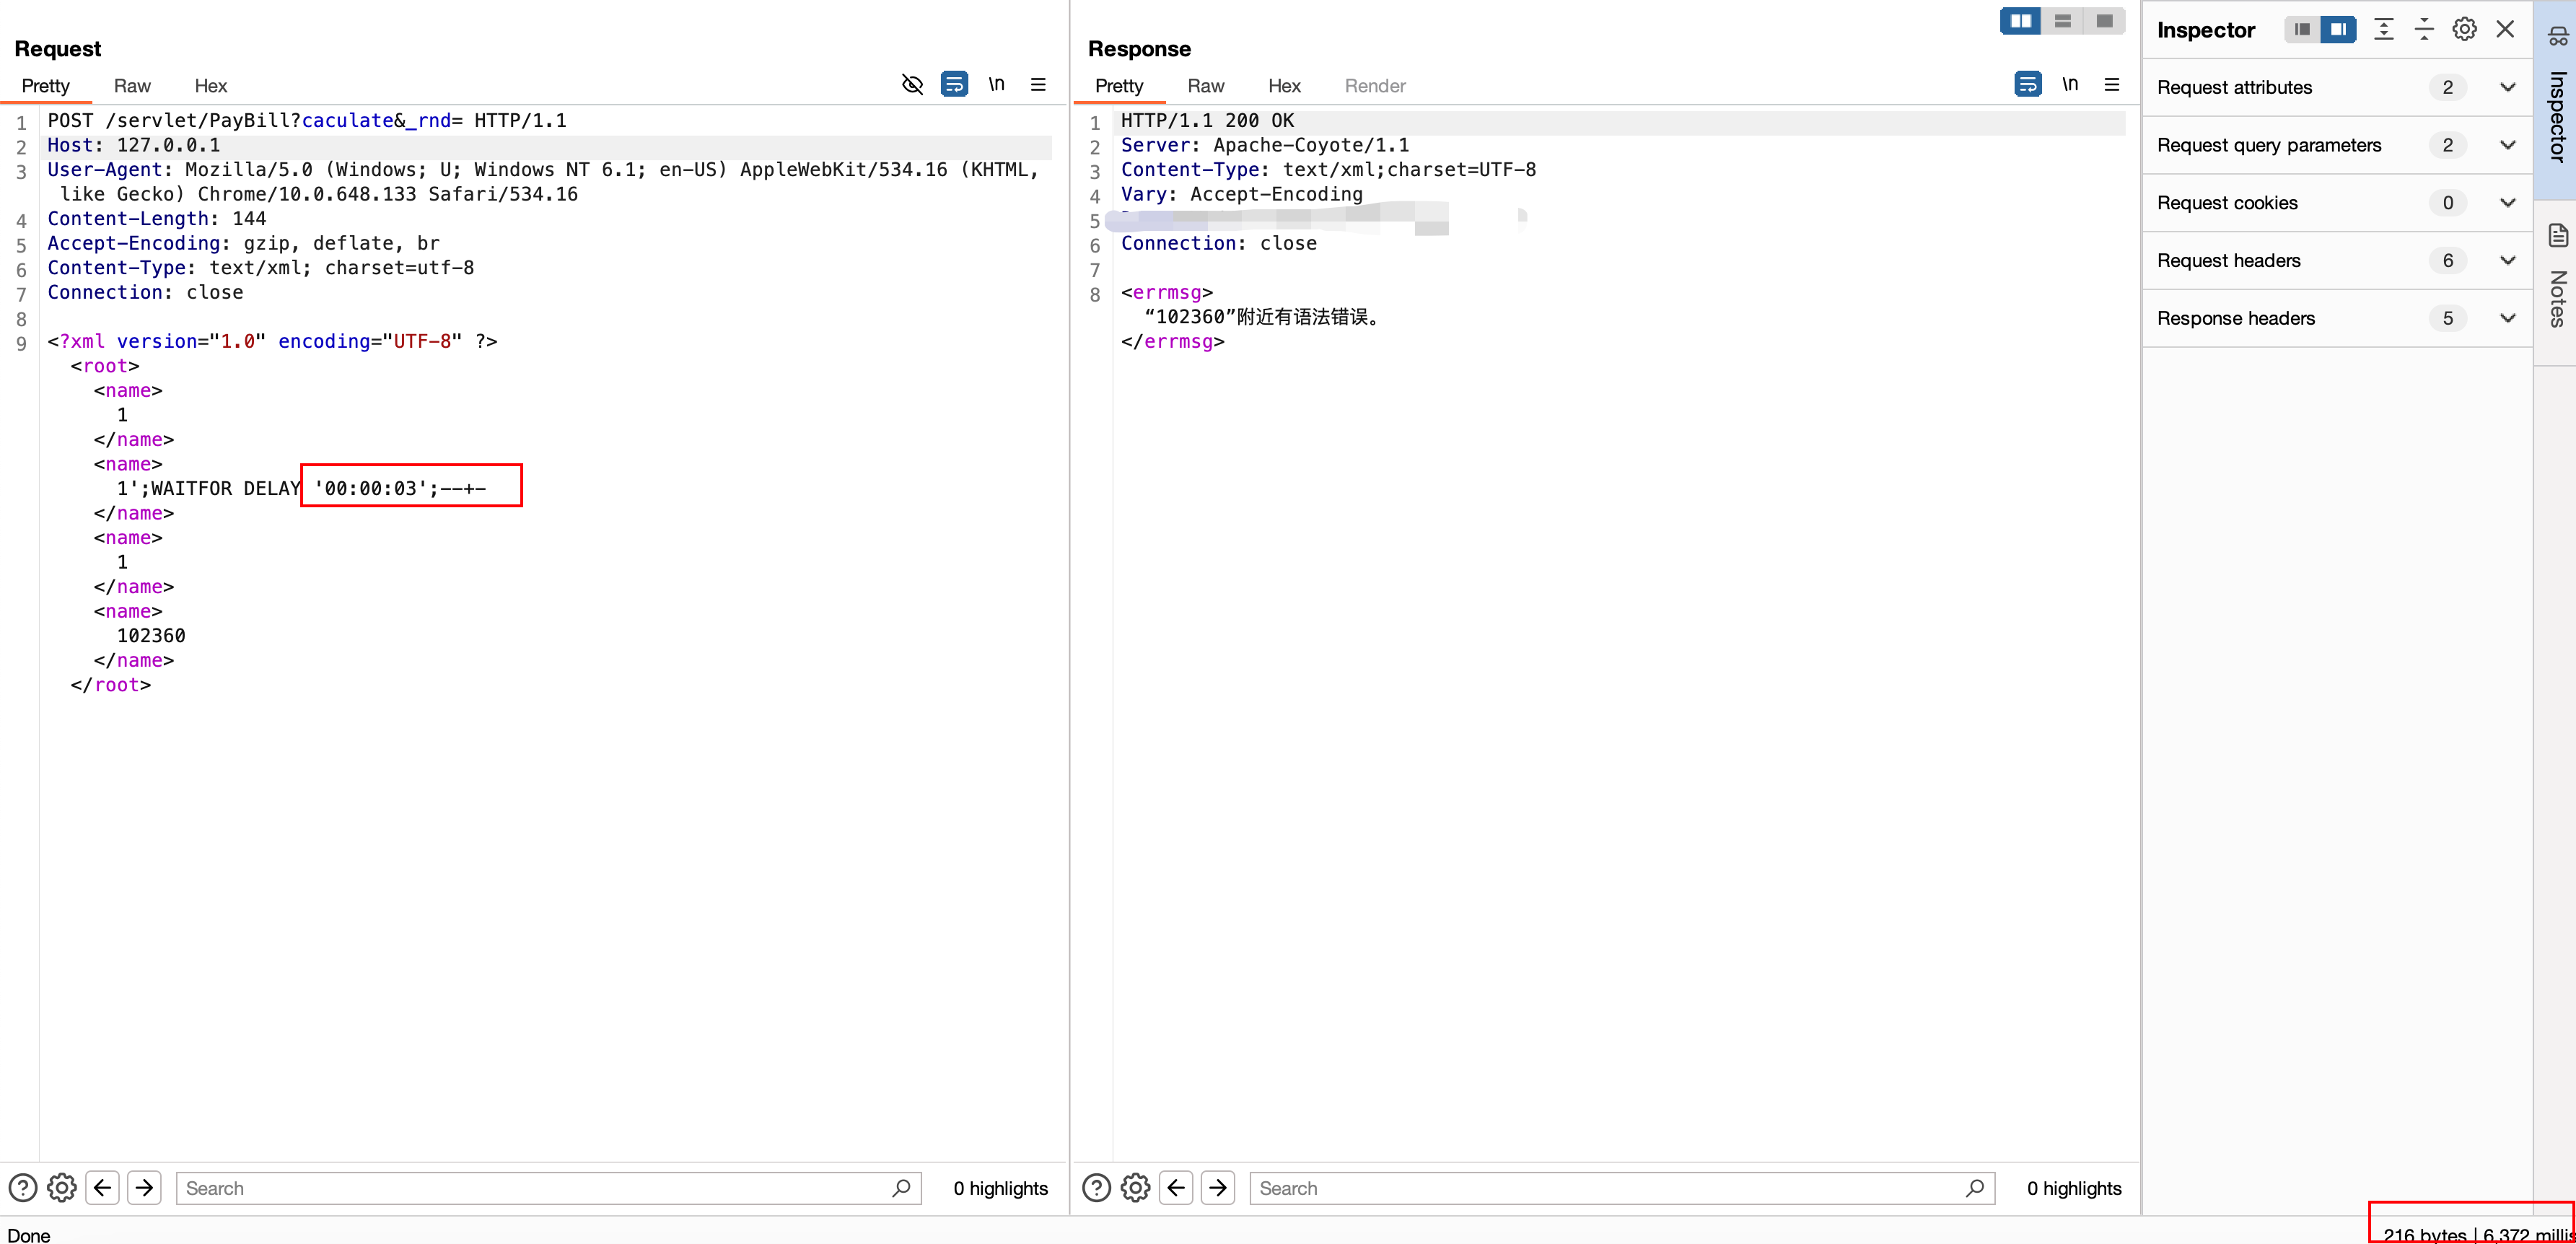Toggle hide non-printable characters icon in Request
Image resolution: width=2576 pixels, height=1244 pixels.
[x=912, y=84]
